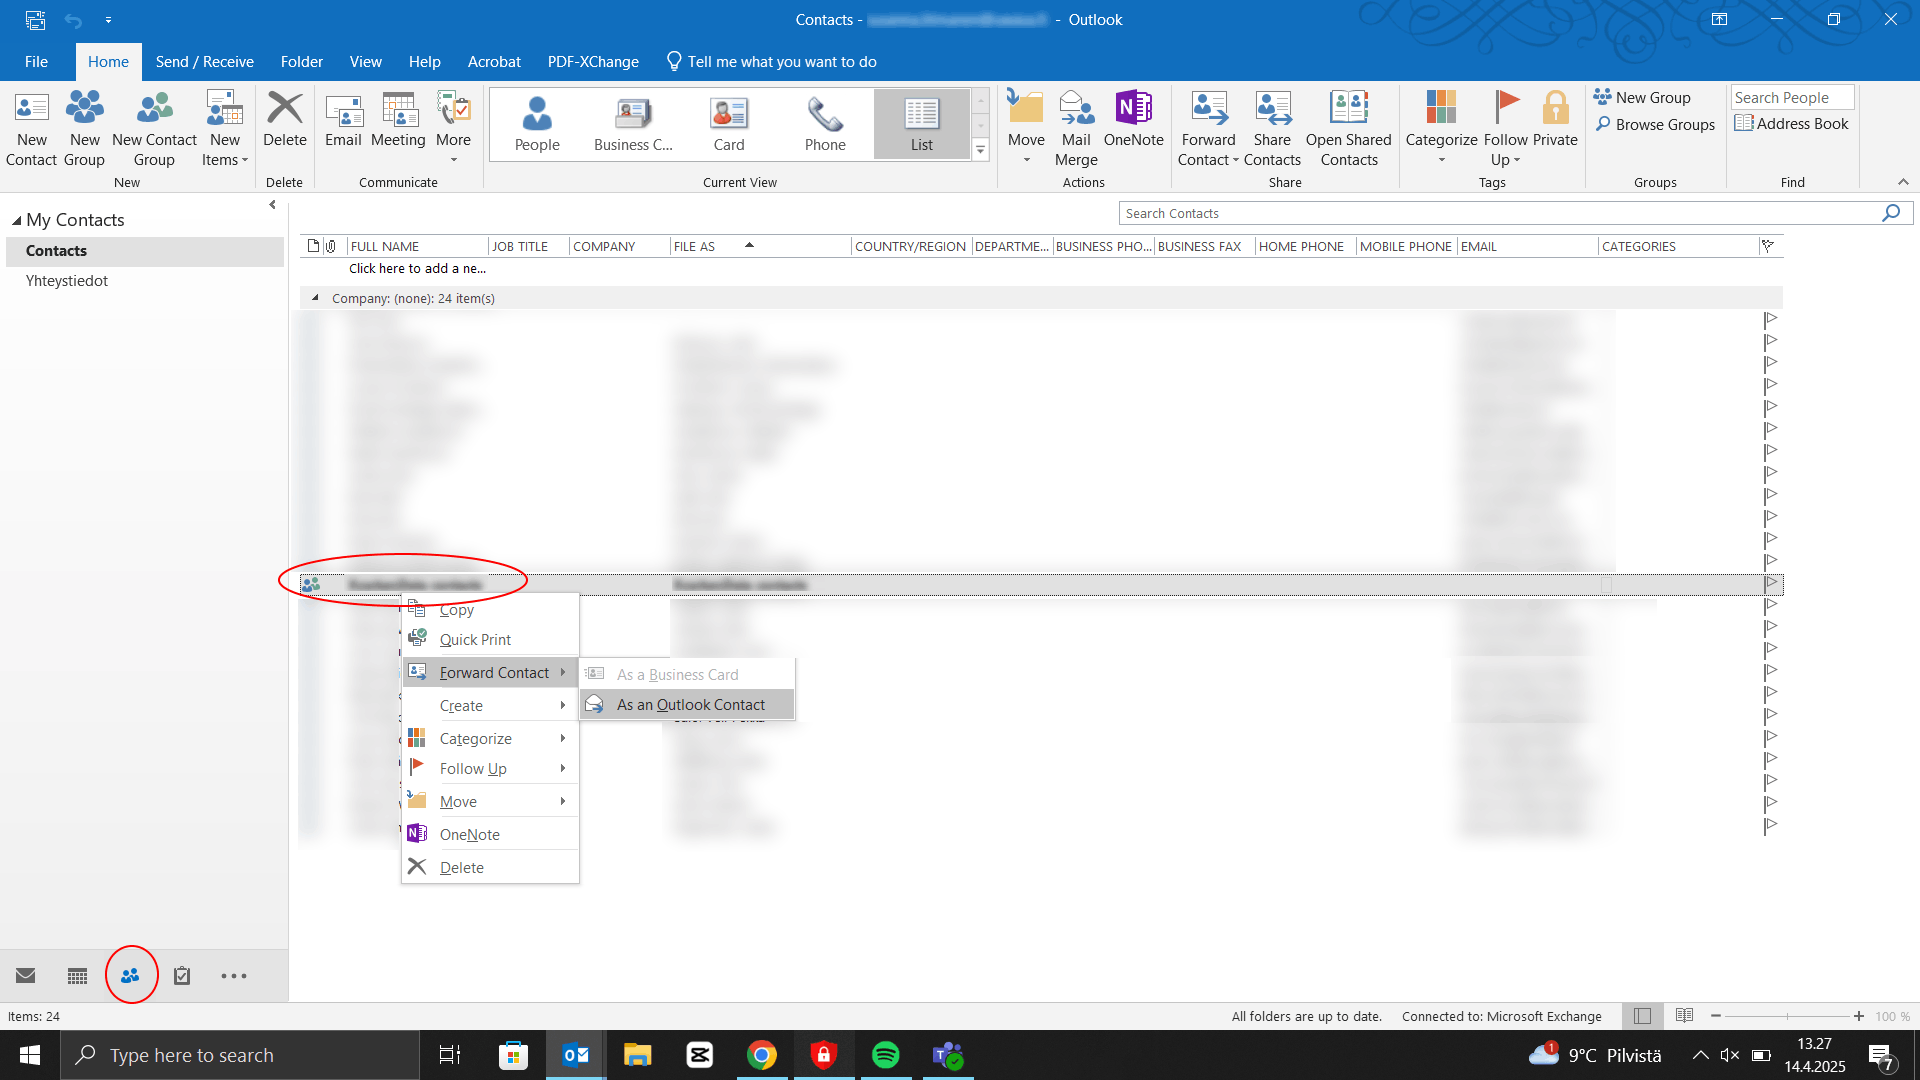Open the Tasks view clipboard icon
This screenshot has width=1920, height=1080.
[x=182, y=975]
